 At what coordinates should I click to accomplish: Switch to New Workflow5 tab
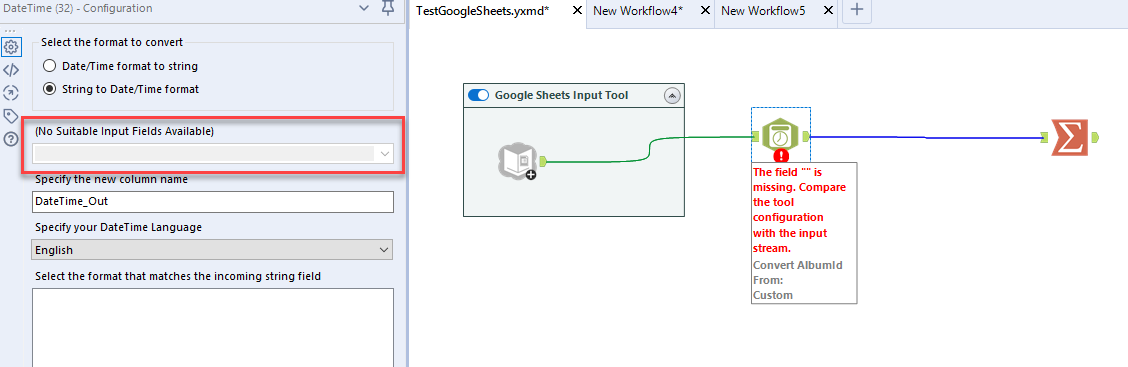(763, 11)
